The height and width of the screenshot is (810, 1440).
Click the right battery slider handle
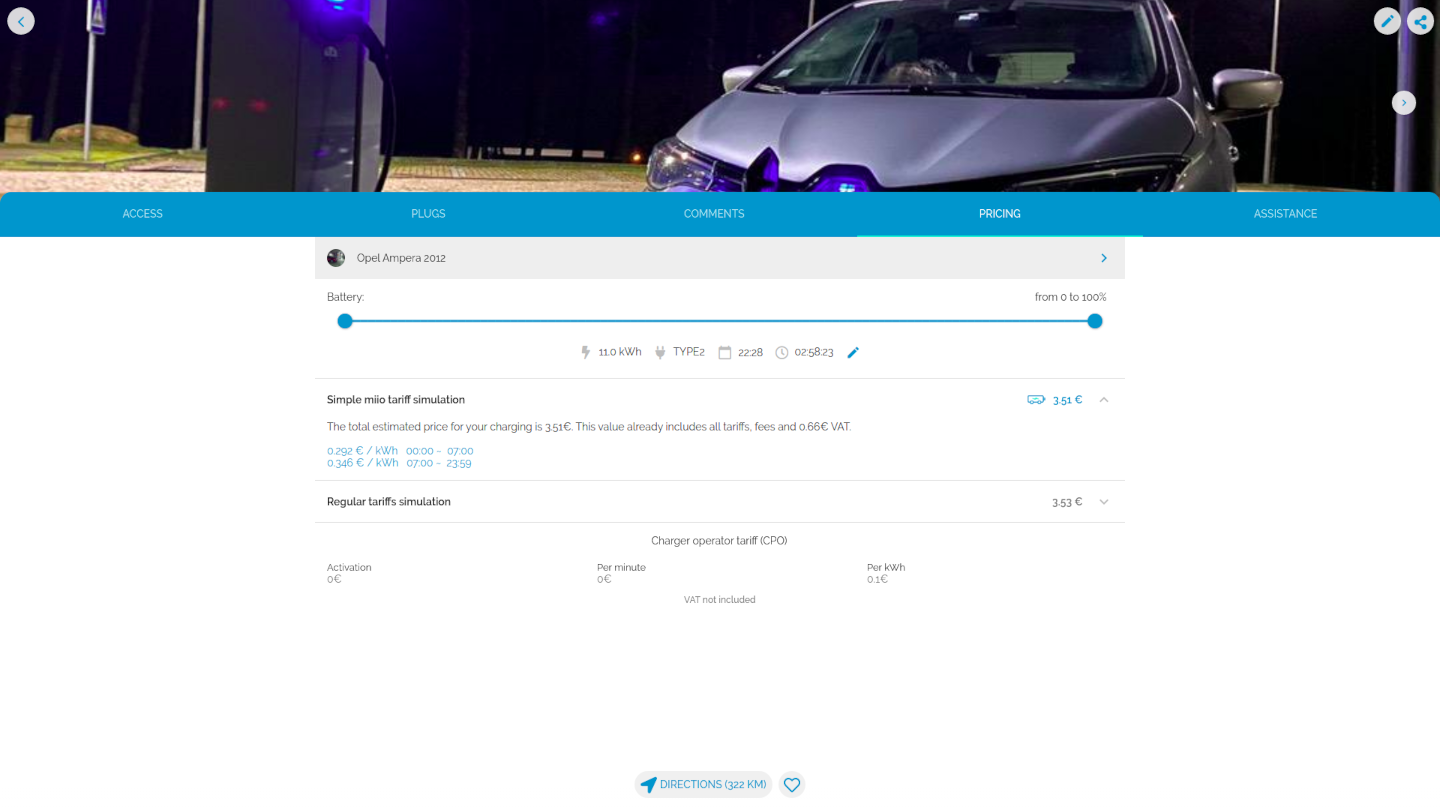tap(1095, 321)
